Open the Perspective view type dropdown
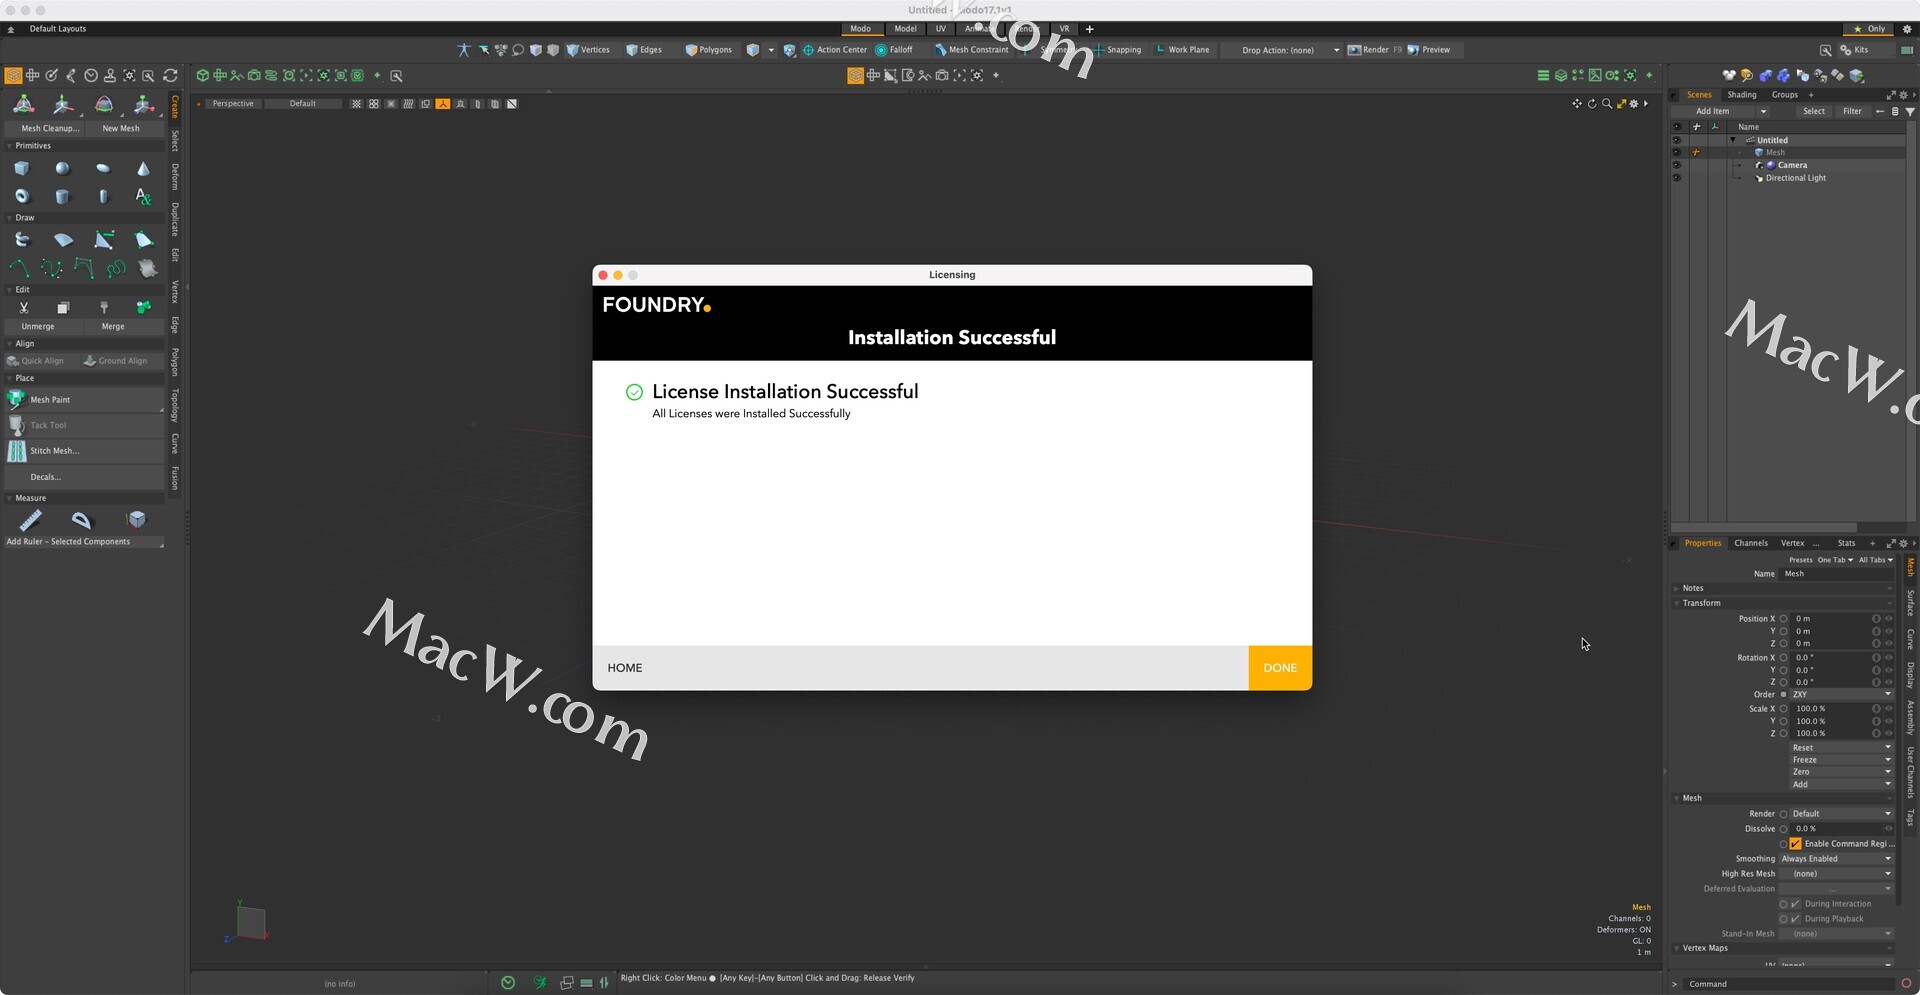1920x995 pixels. click(x=233, y=104)
